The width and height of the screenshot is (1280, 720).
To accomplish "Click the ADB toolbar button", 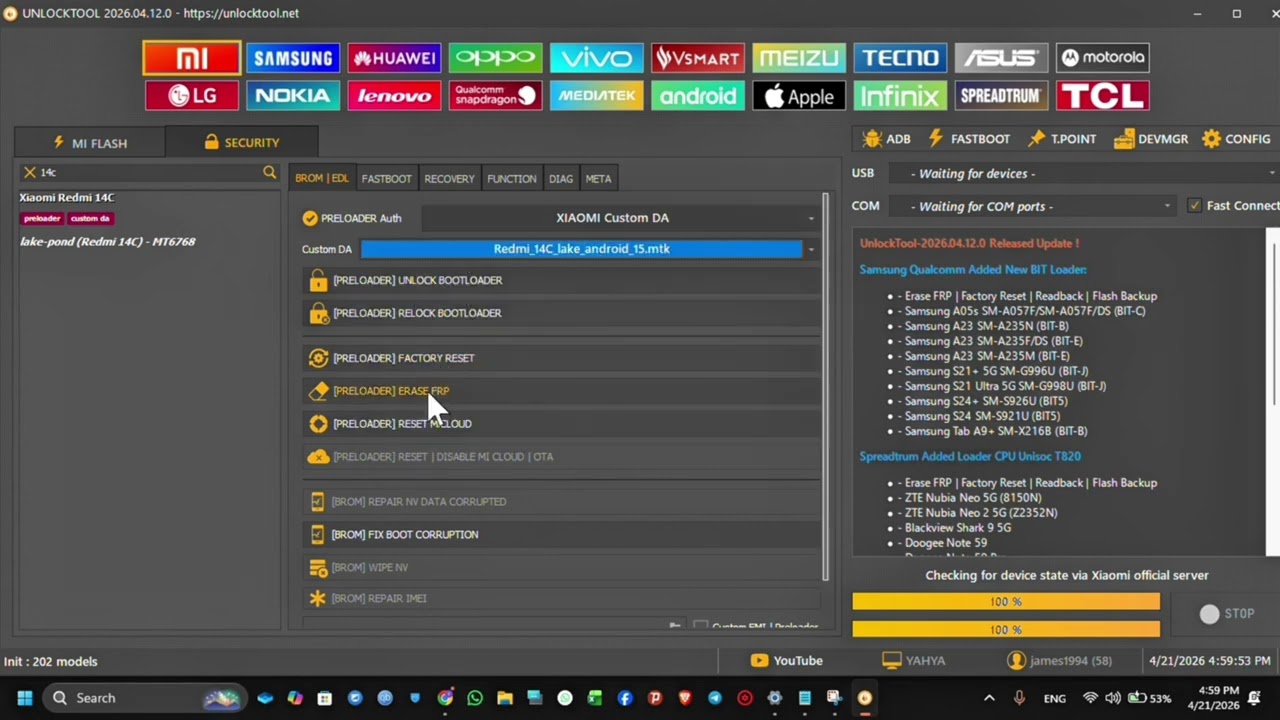I will click(887, 139).
